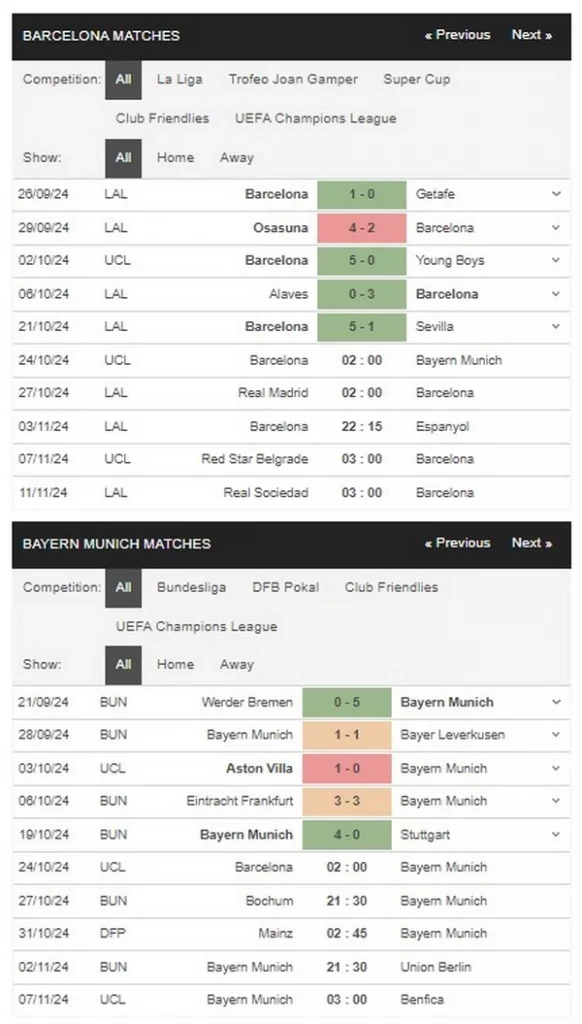This screenshot has width=582, height=1024.
Task: Expand the Osasuna 4-2 Barcelona row chevron
Action: [x=556, y=228]
